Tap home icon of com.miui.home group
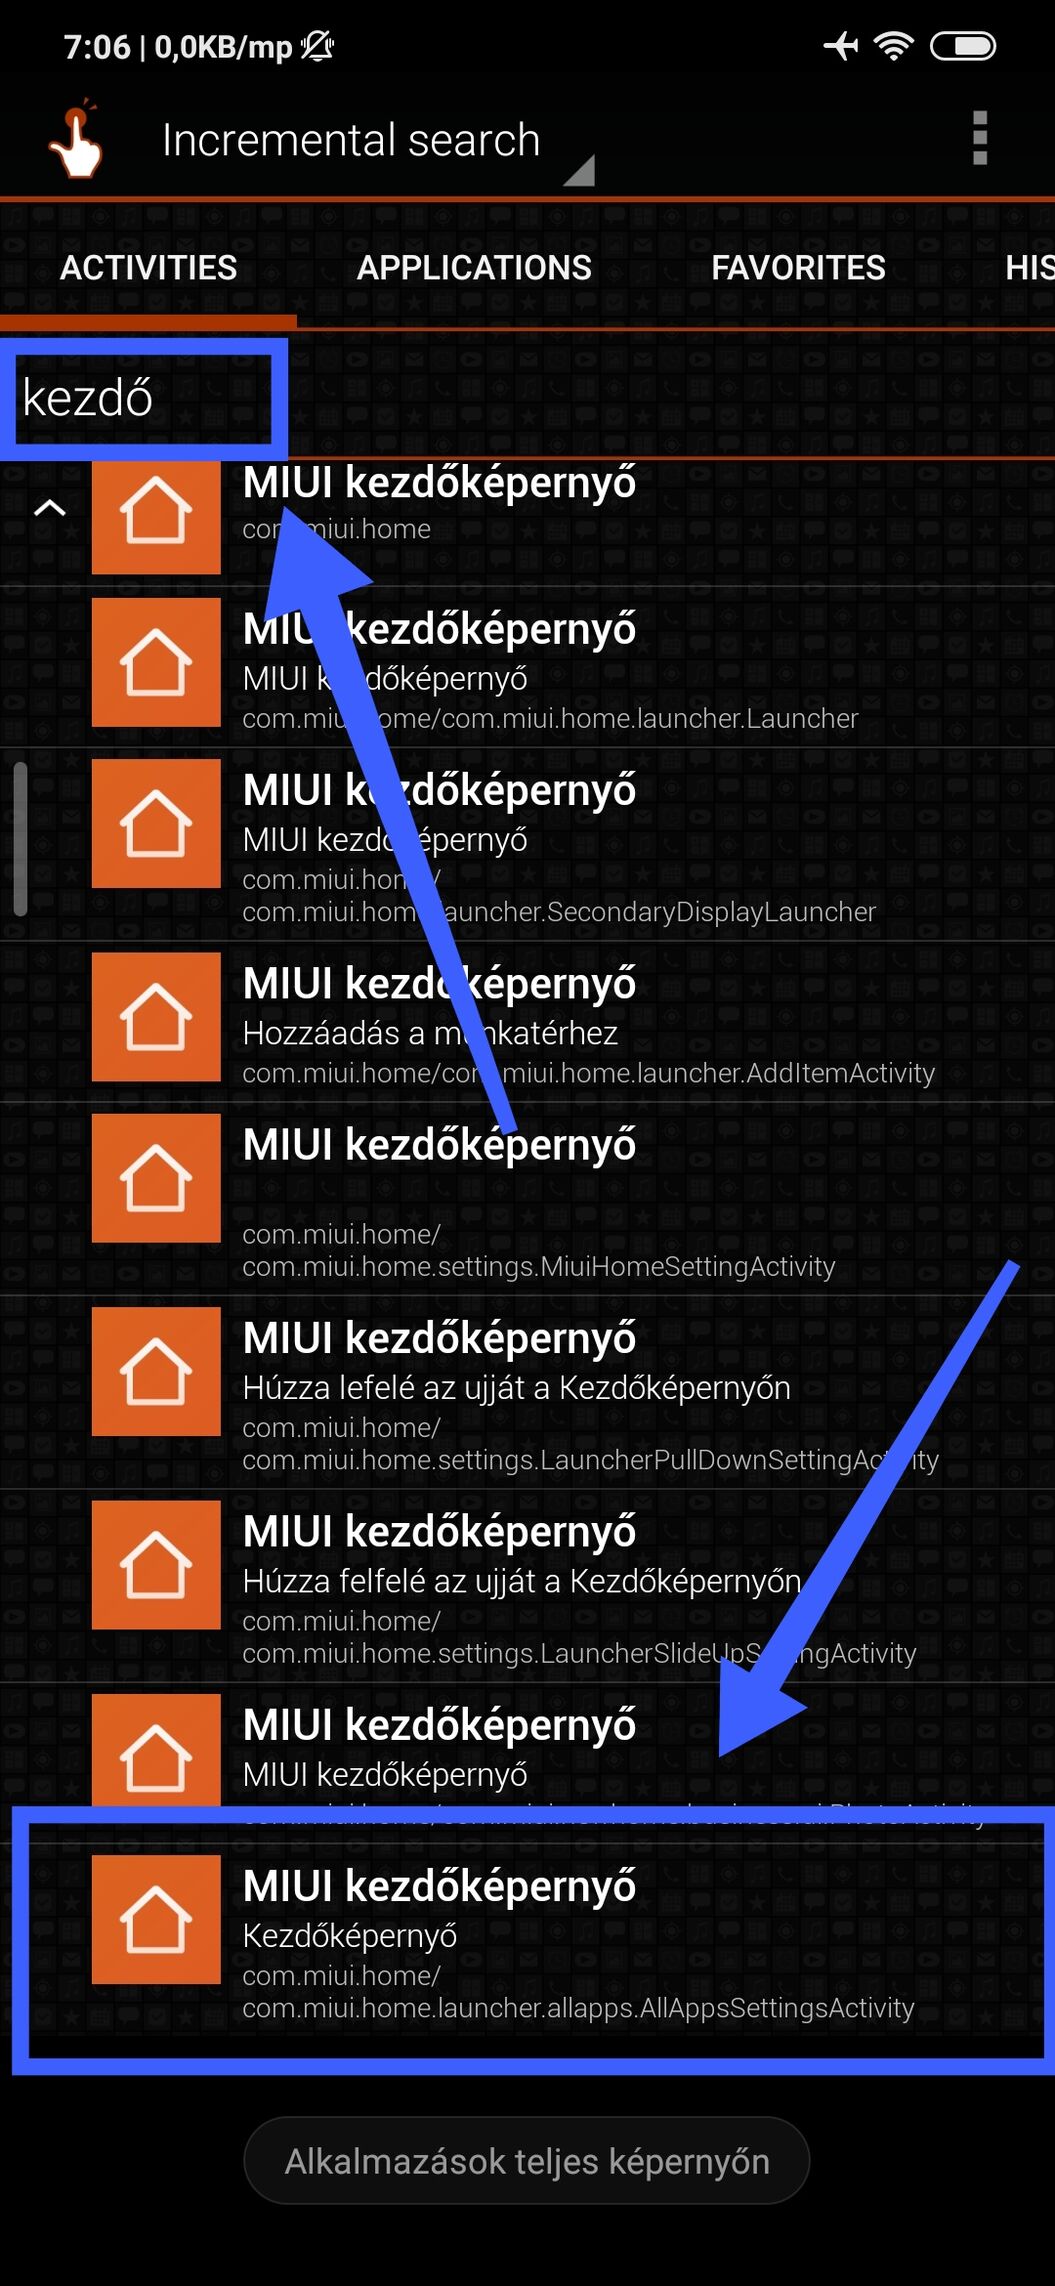Viewport: 1055px width, 2286px height. pos(156,510)
